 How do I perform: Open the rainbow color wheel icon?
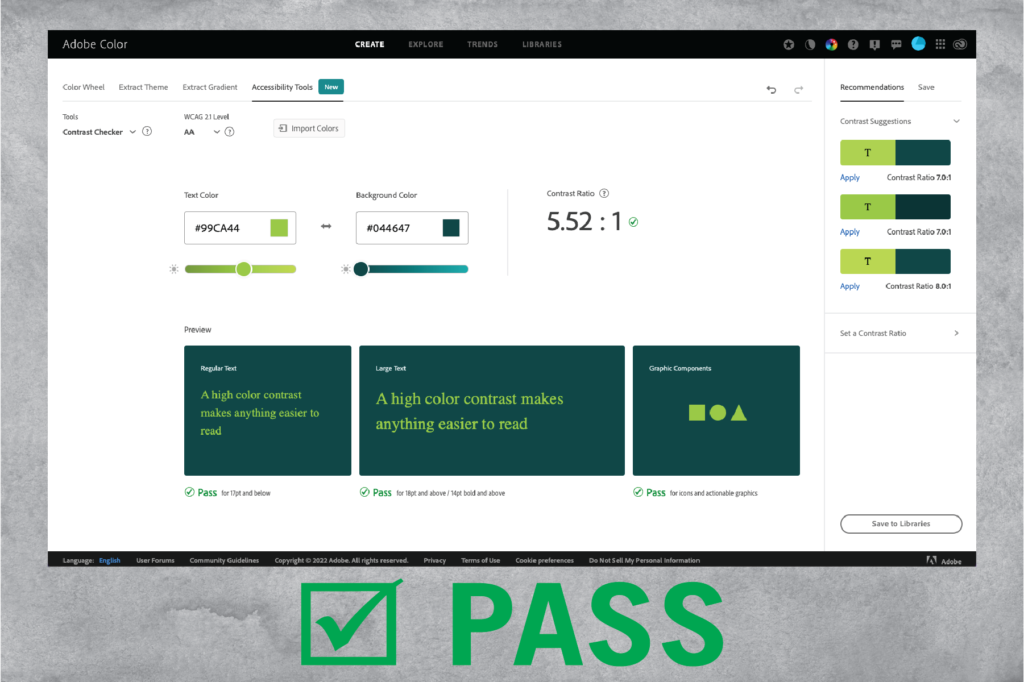[x=831, y=44]
